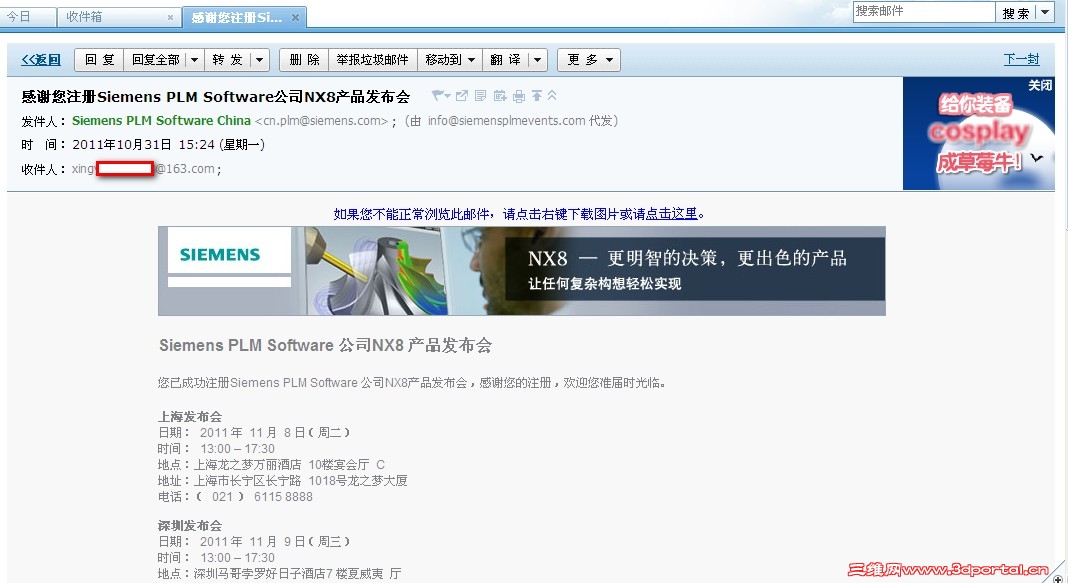
Task: Open search options dropdown arrow
Action: [x=1045, y=12]
